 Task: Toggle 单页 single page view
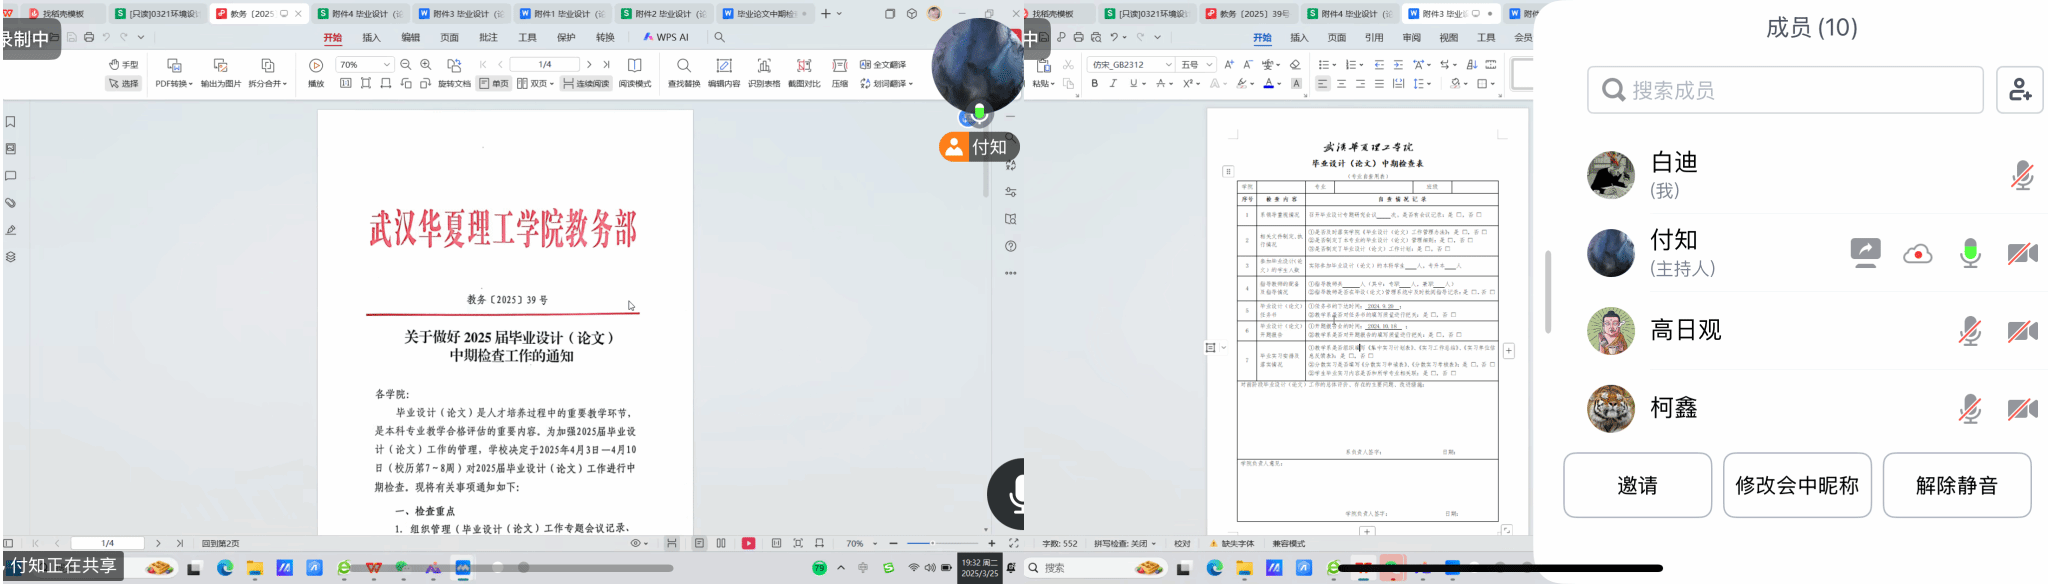(494, 84)
